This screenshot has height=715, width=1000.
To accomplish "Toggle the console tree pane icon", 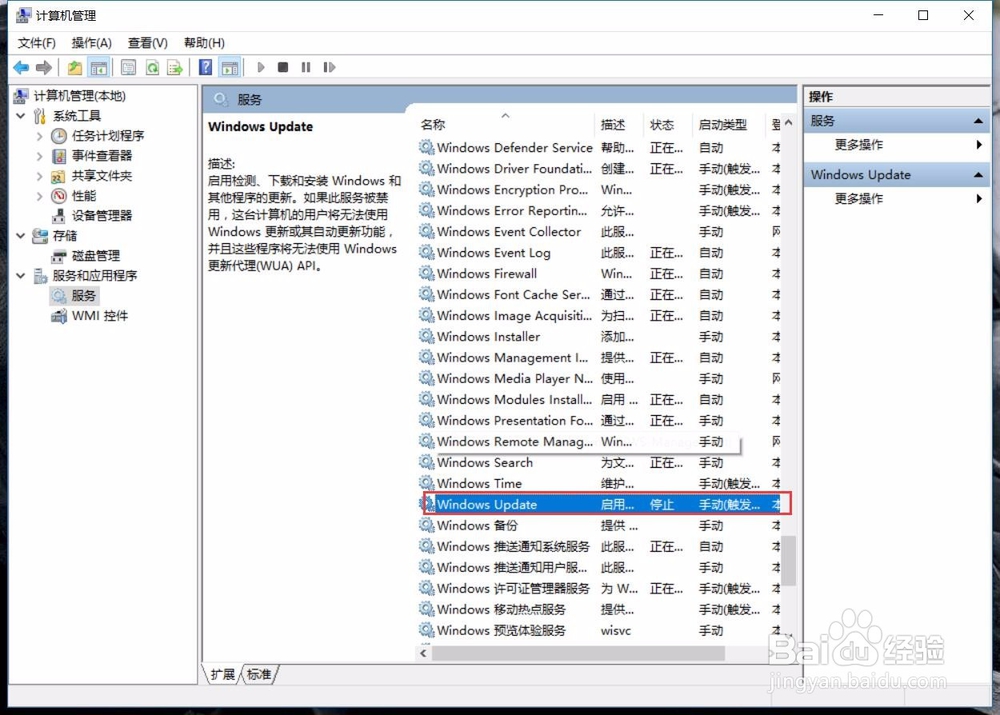I will pos(98,67).
